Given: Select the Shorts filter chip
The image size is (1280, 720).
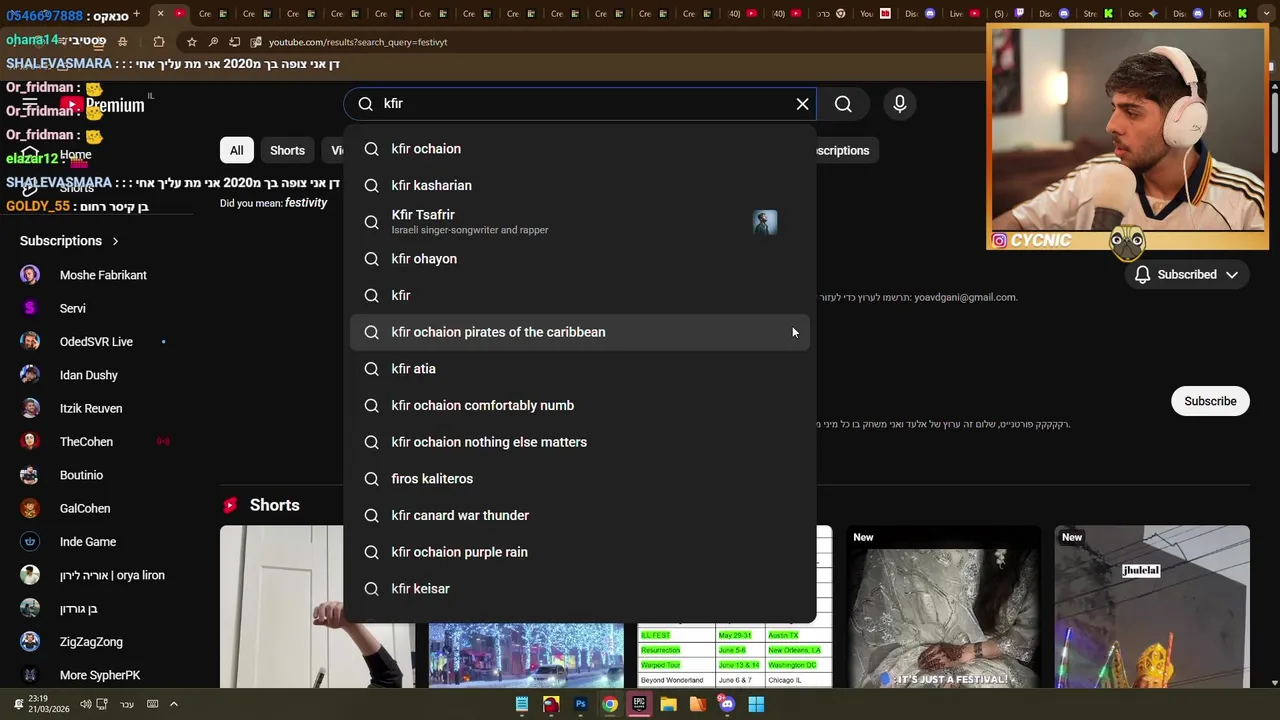Looking at the screenshot, I should tap(287, 150).
